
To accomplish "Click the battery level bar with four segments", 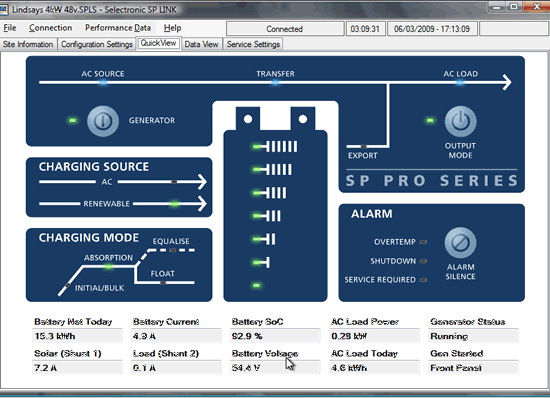I will coord(269,193).
